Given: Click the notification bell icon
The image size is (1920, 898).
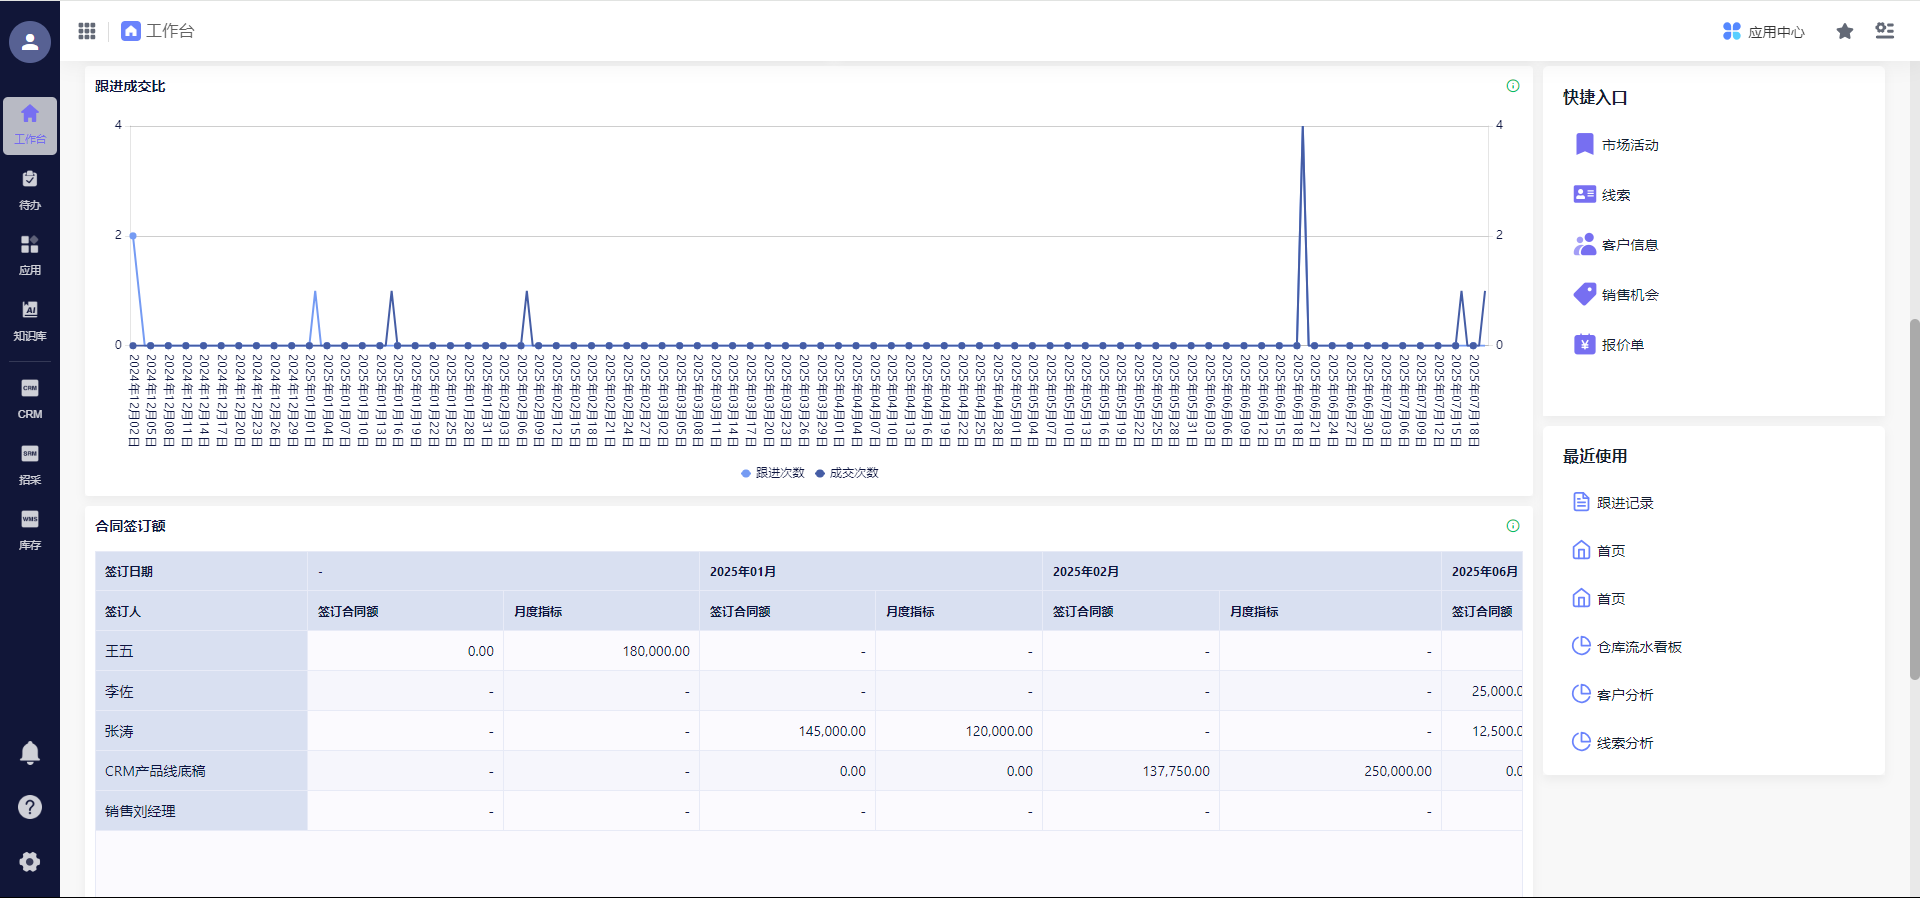Looking at the screenshot, I should (x=30, y=753).
